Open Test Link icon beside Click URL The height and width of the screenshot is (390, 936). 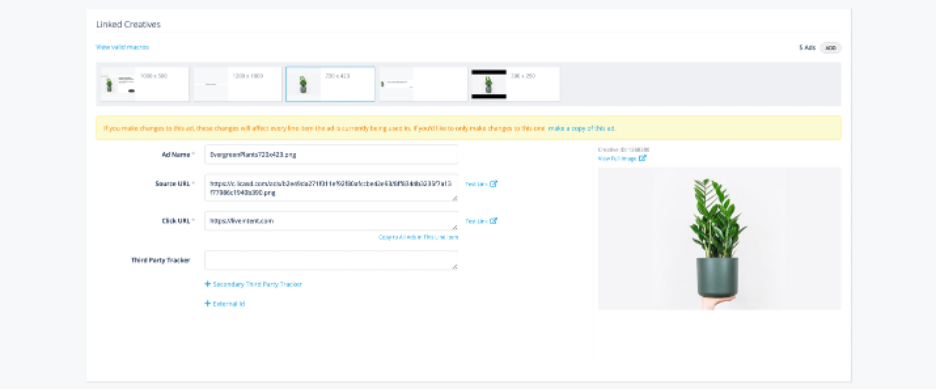click(x=494, y=221)
